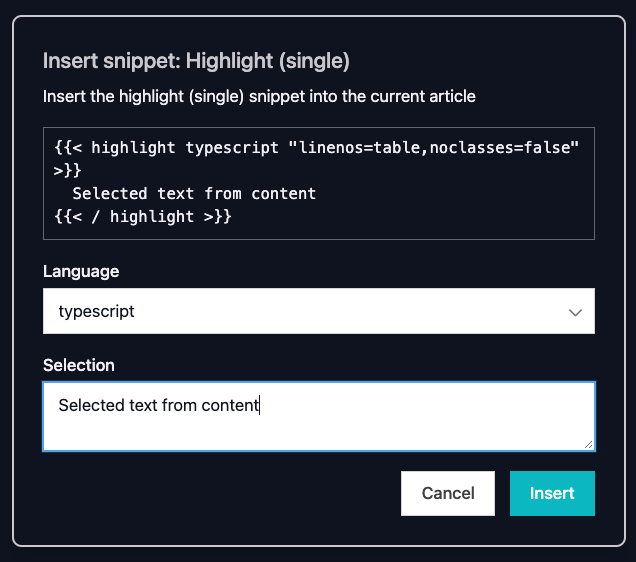Click the "Selection" field label

tap(79, 365)
